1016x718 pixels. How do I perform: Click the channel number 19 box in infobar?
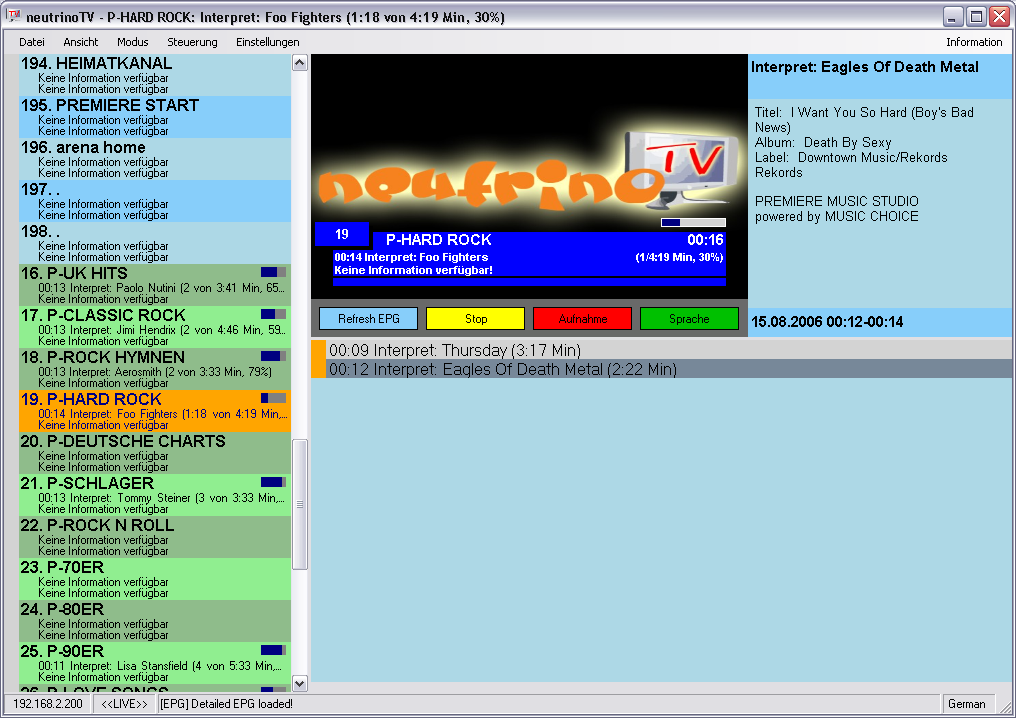[x=342, y=235]
